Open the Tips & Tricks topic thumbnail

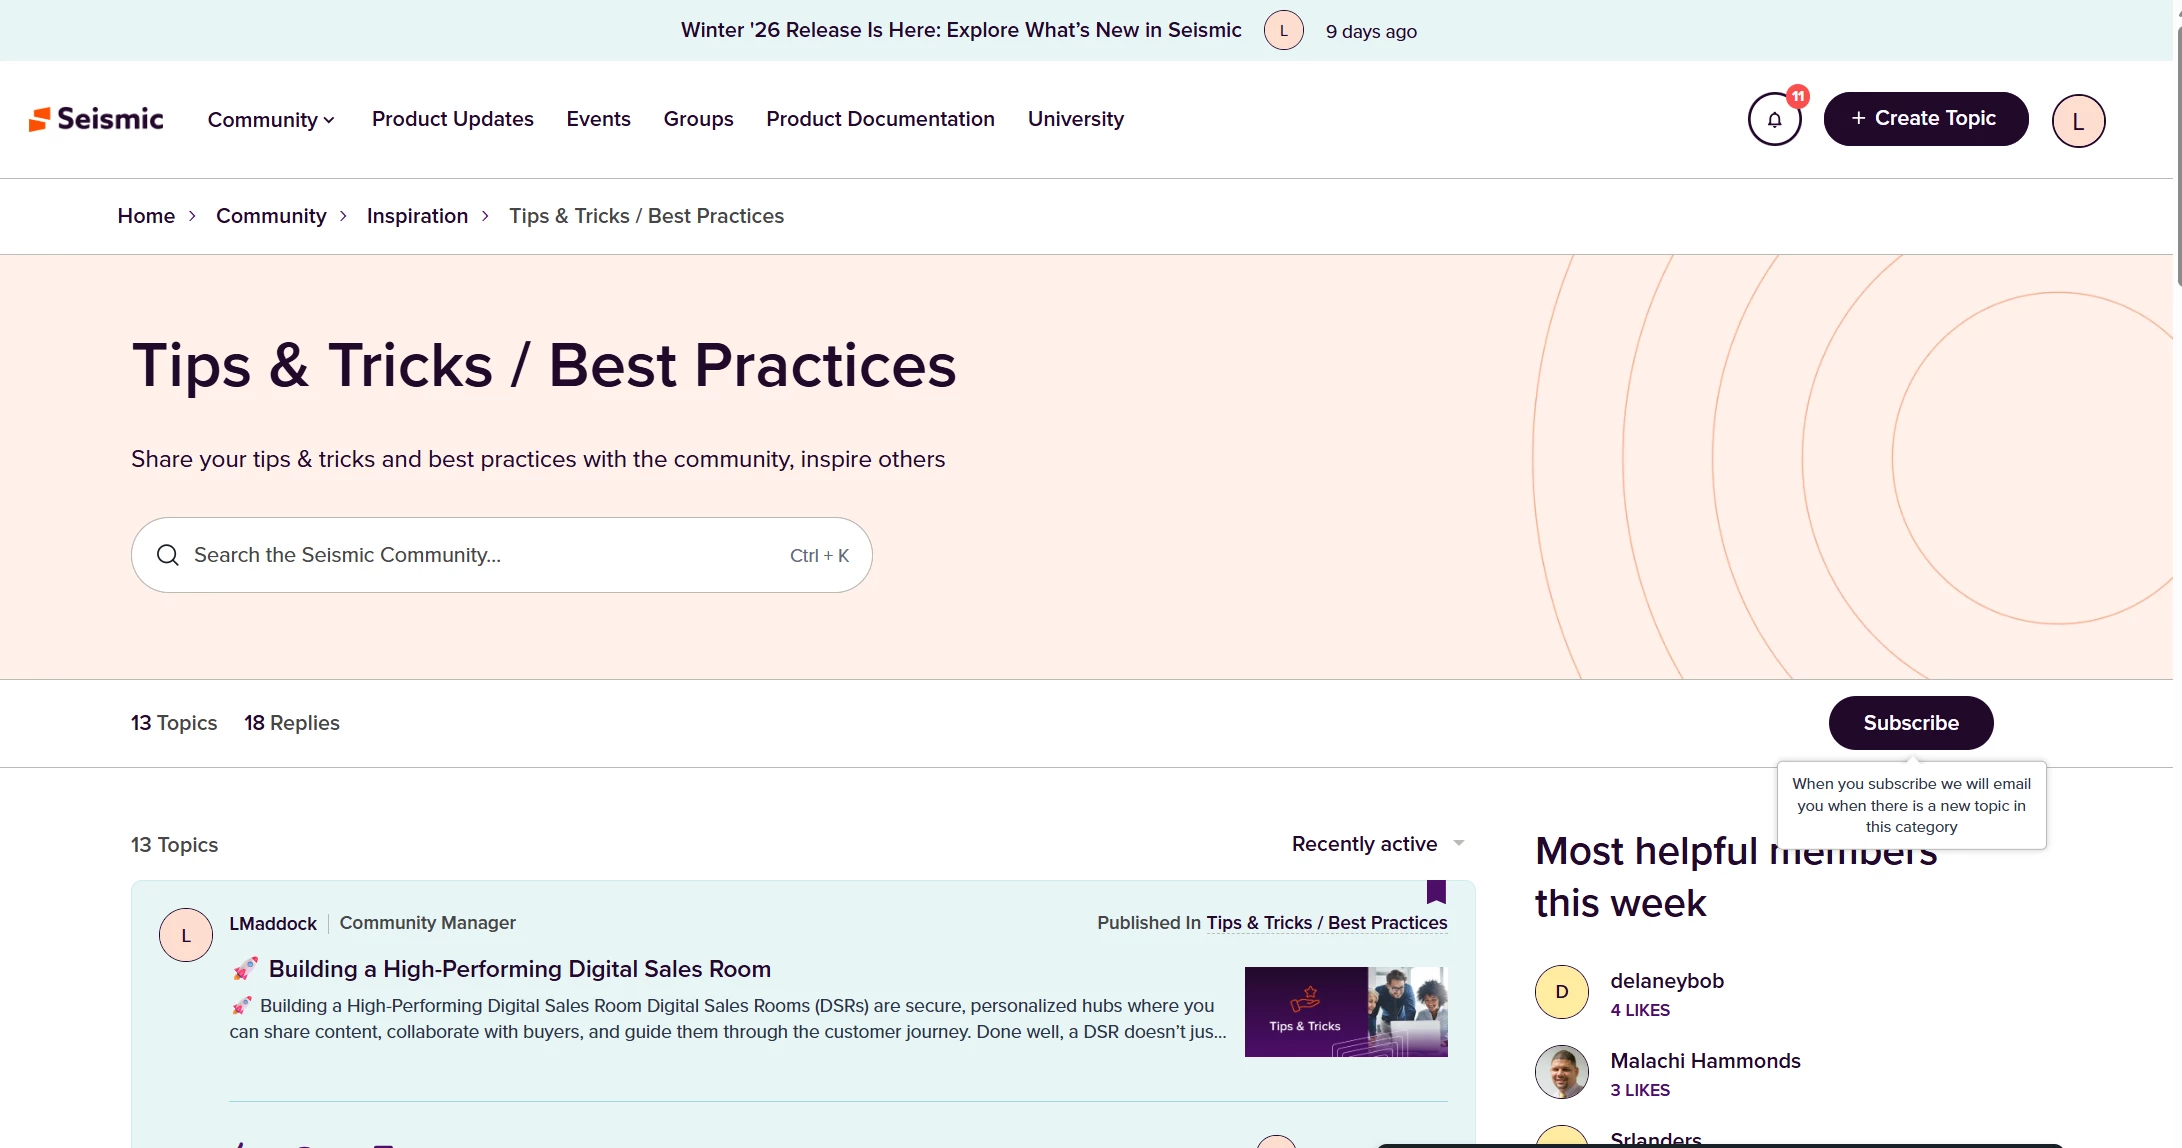[1345, 1012]
